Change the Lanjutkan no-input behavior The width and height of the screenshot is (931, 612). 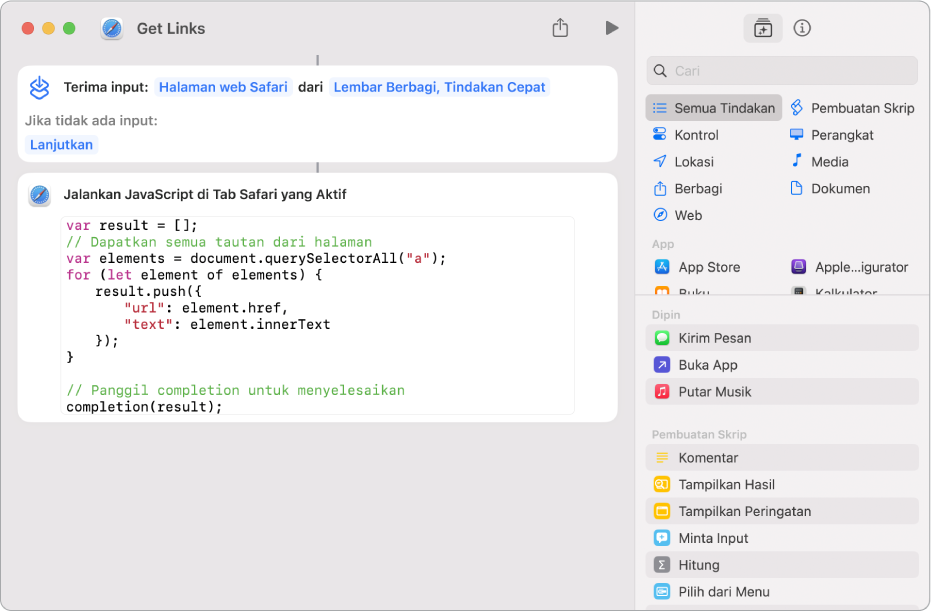pos(61,145)
